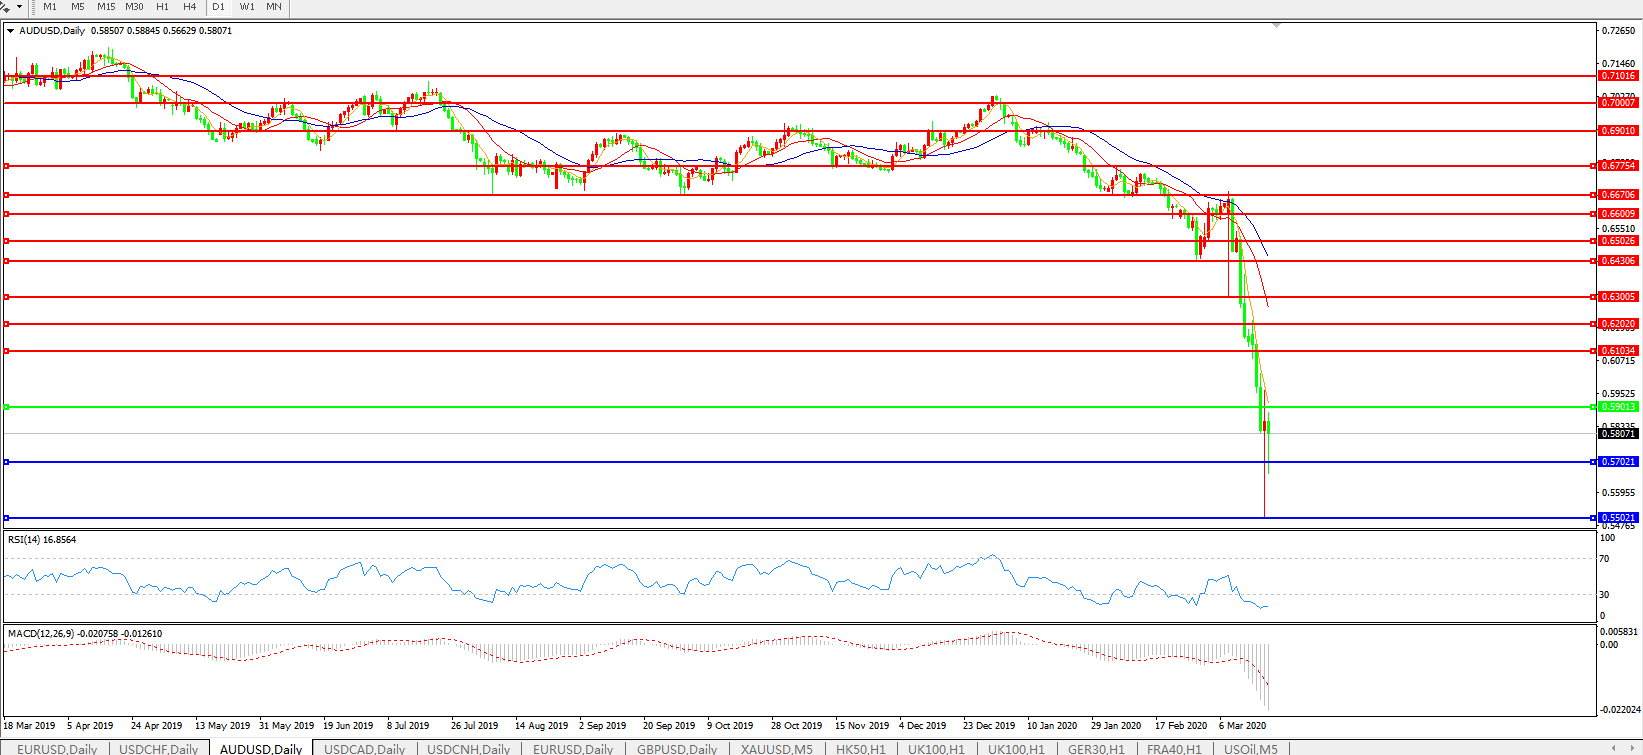The height and width of the screenshot is (755, 1643).
Task: Select the green 0.59013 horizontal line label
Action: [x=1617, y=407]
